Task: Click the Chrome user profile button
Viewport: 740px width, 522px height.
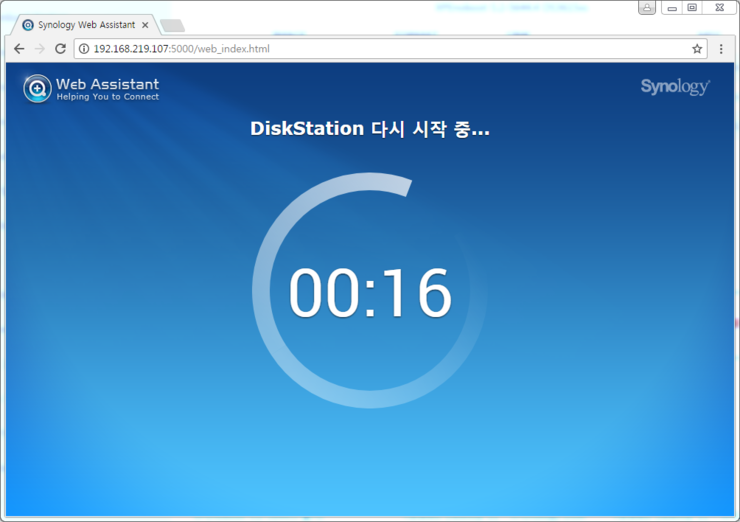Action: point(647,8)
